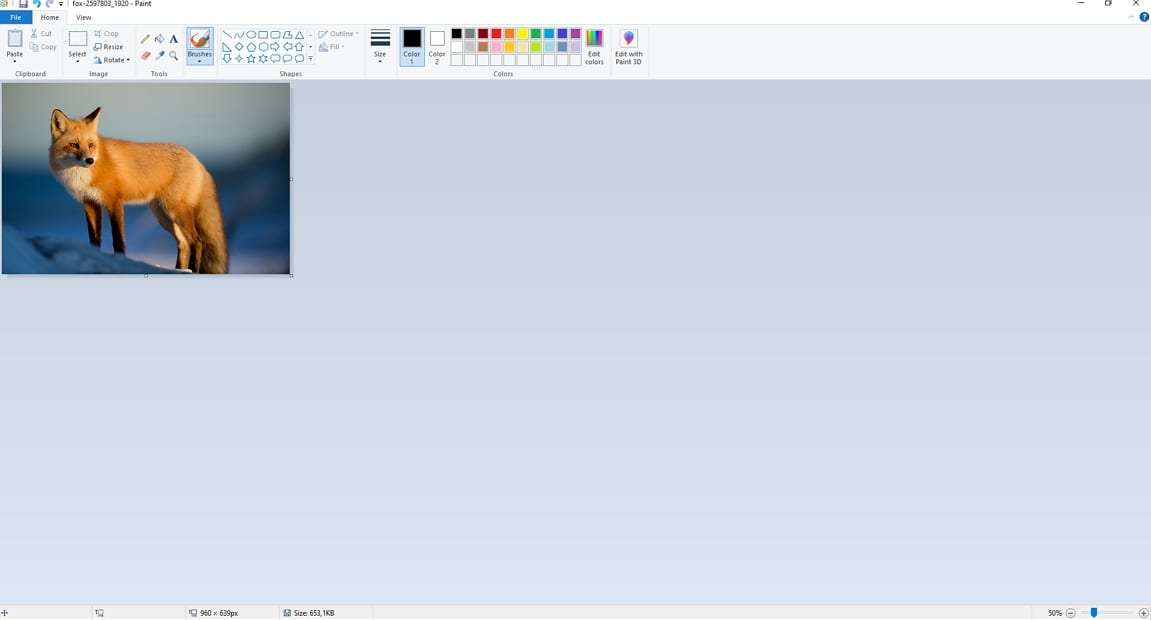Choose the red color swatch
Viewport: 1151px width, 620px height.
(496, 34)
